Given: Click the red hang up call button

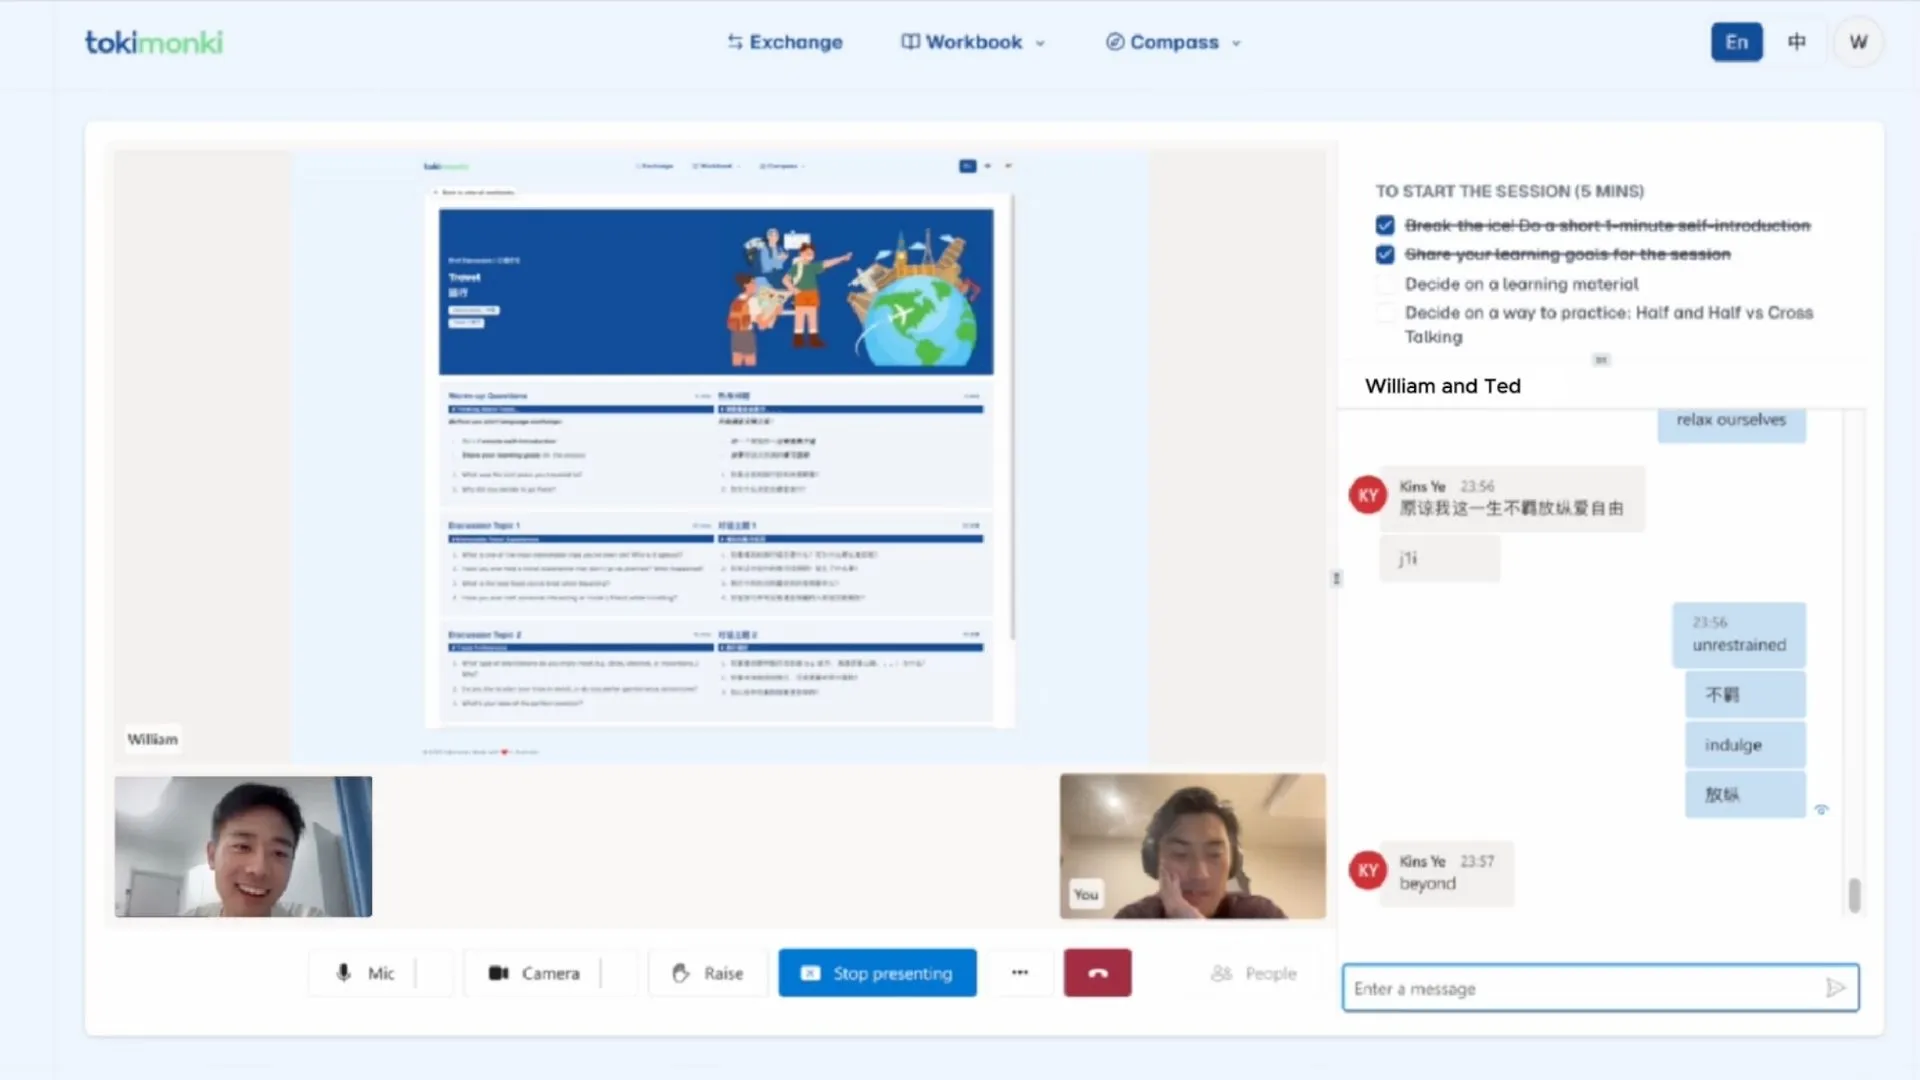Looking at the screenshot, I should (x=1097, y=973).
